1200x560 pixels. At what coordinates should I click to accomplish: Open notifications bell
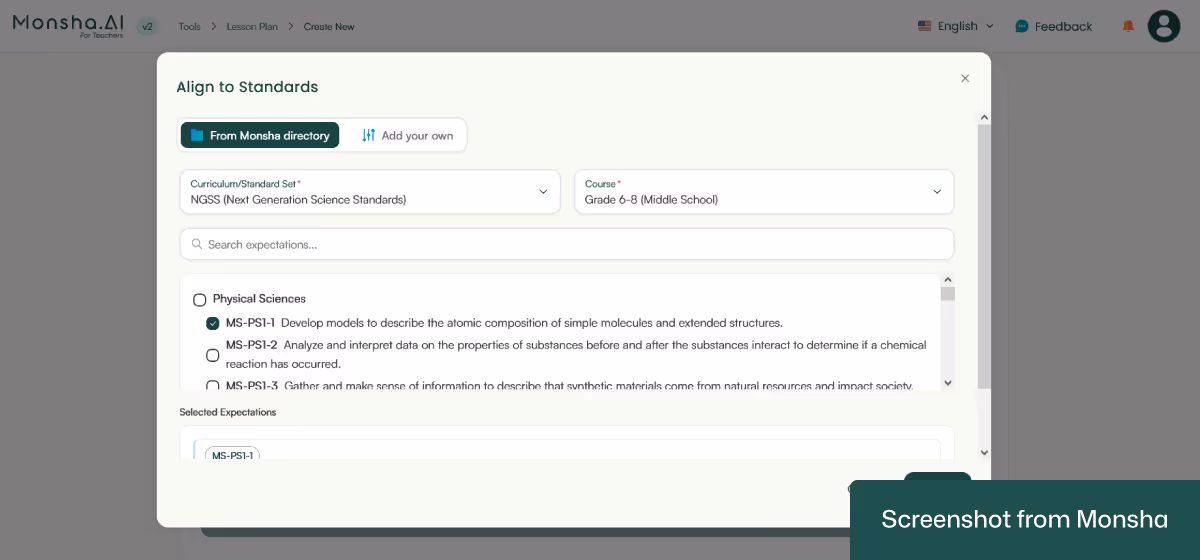pyautogui.click(x=1128, y=26)
